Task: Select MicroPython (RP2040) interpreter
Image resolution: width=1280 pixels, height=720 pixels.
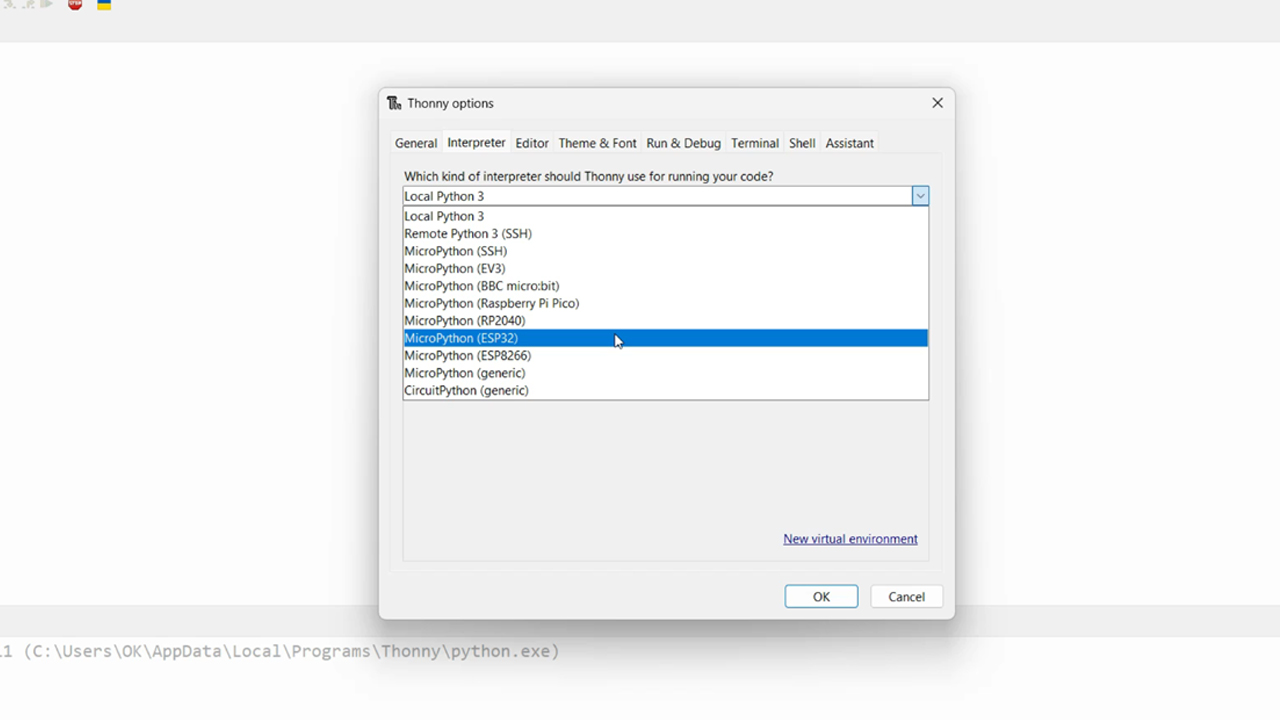Action: click(x=665, y=321)
